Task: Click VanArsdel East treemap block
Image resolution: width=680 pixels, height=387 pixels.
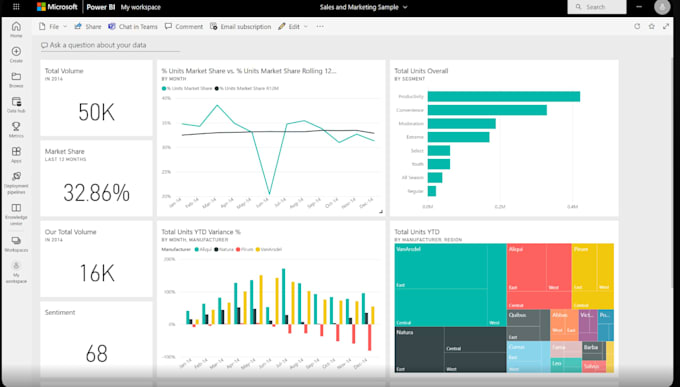Action: [441, 266]
